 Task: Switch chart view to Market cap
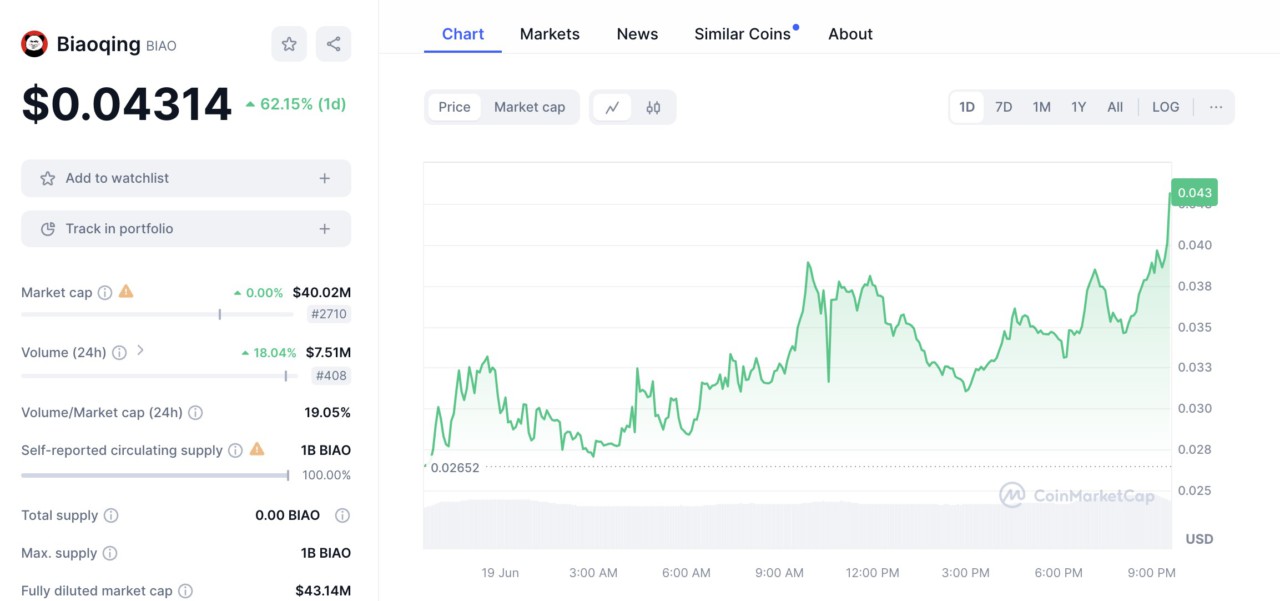click(x=529, y=106)
